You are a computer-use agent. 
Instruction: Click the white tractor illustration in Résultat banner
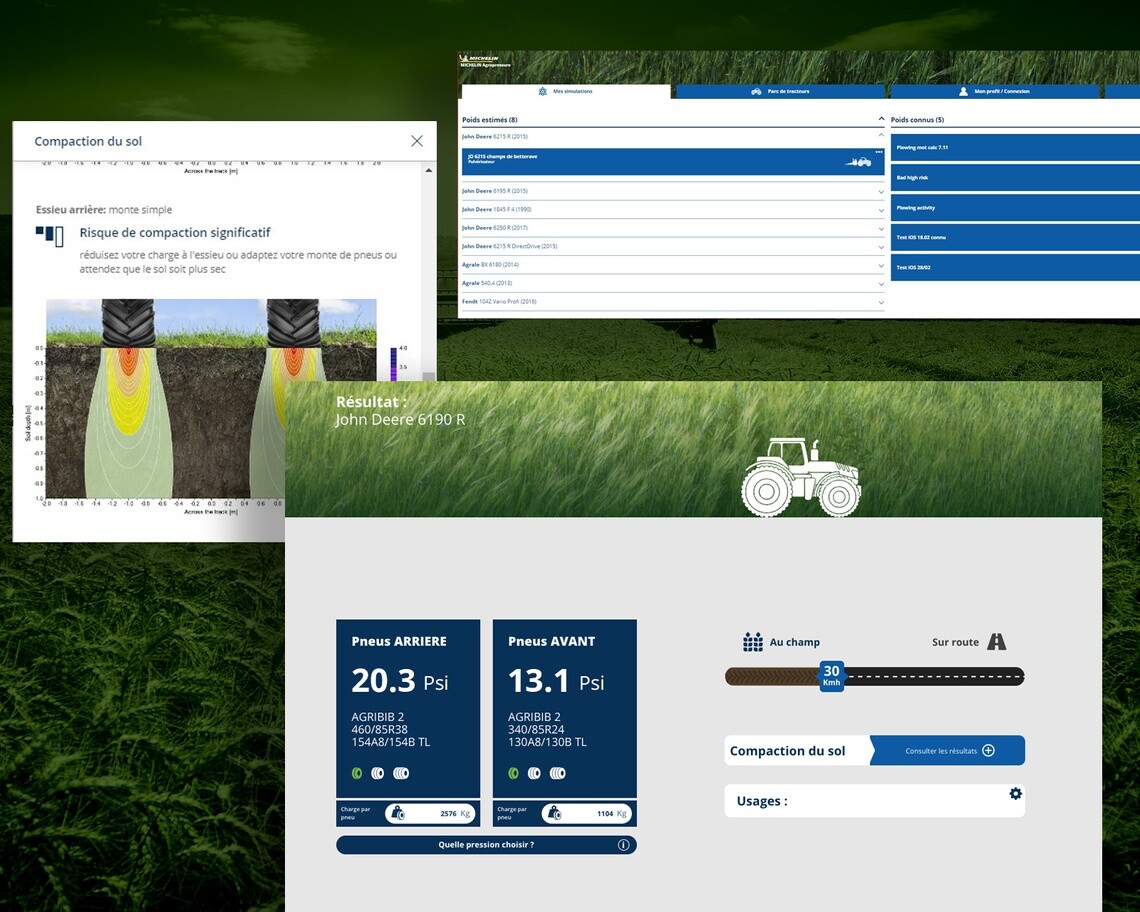[x=800, y=476]
